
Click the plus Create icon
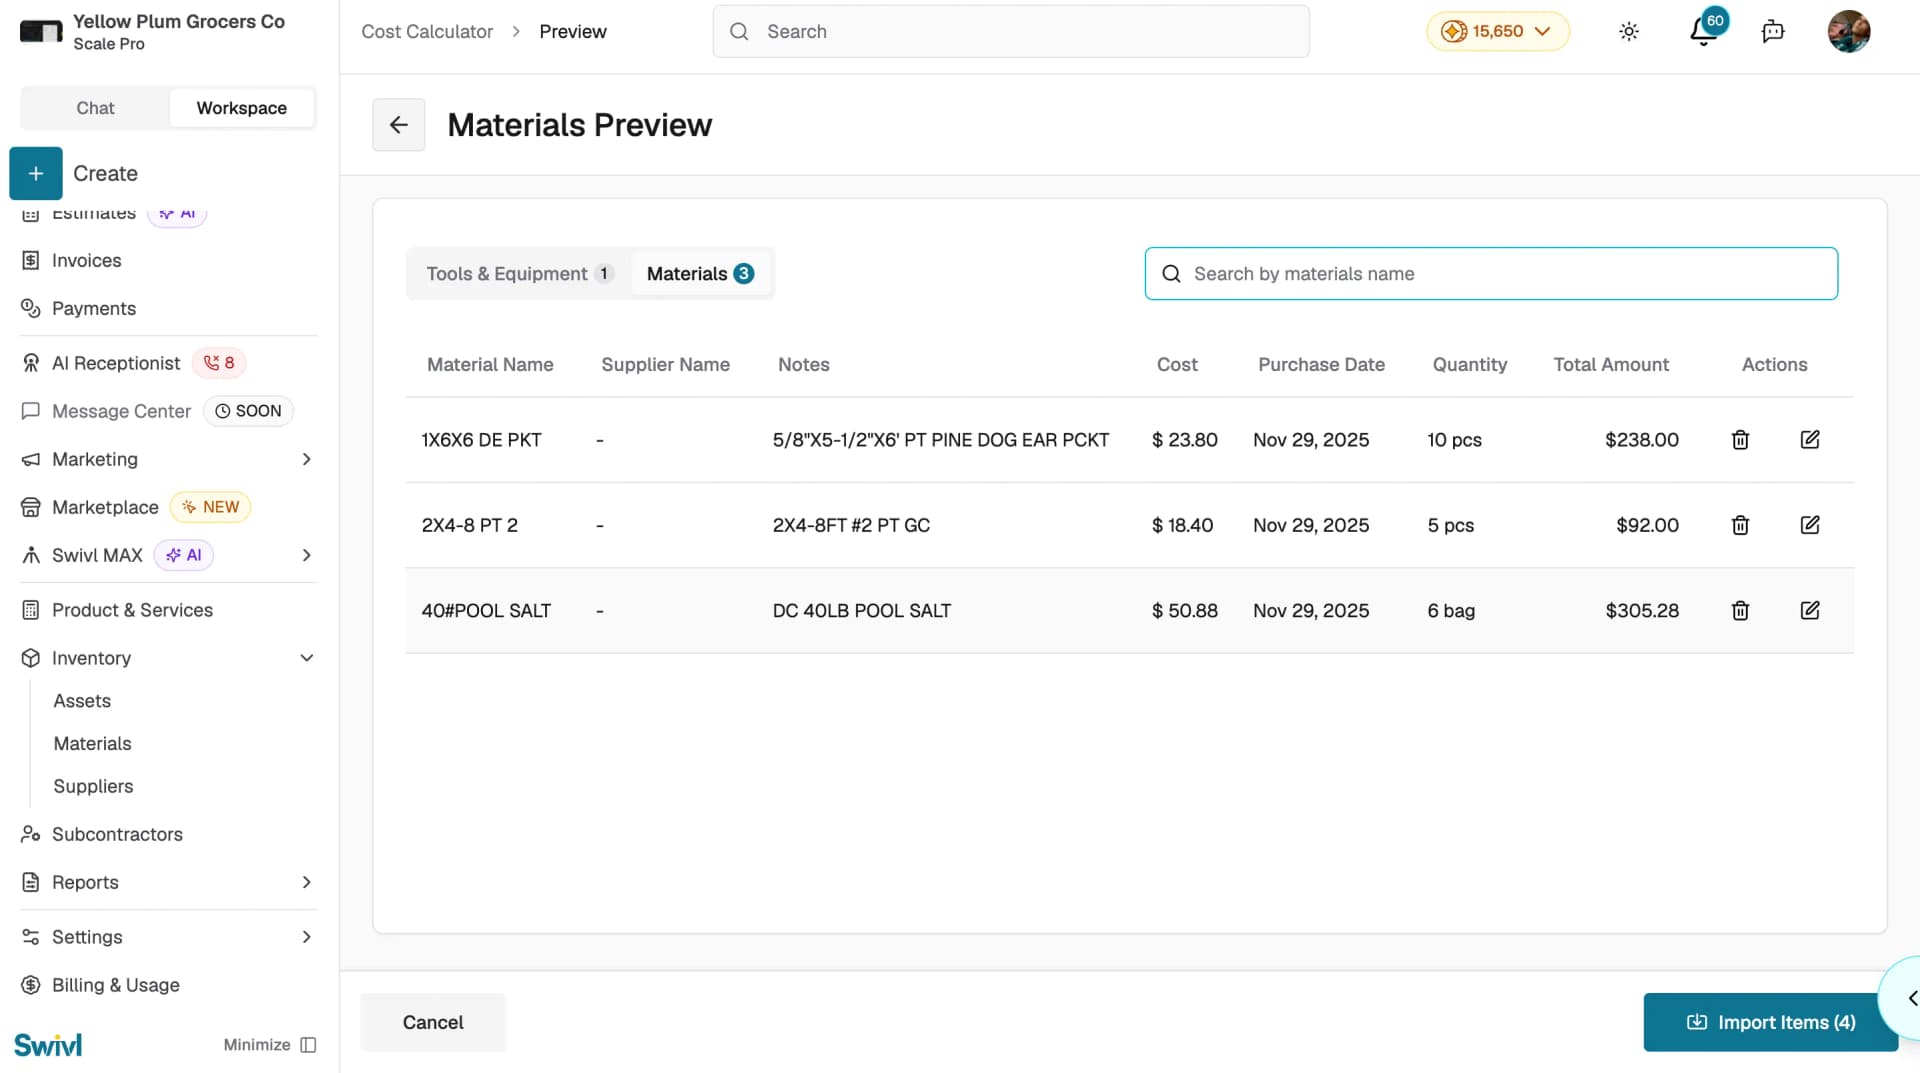click(x=36, y=173)
